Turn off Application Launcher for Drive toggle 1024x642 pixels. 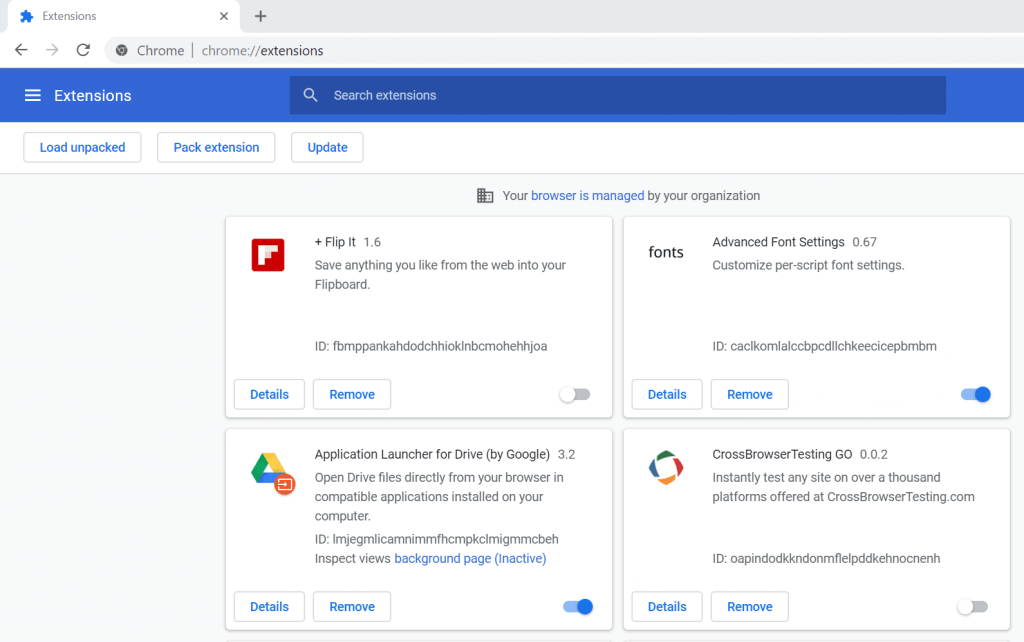click(x=578, y=607)
